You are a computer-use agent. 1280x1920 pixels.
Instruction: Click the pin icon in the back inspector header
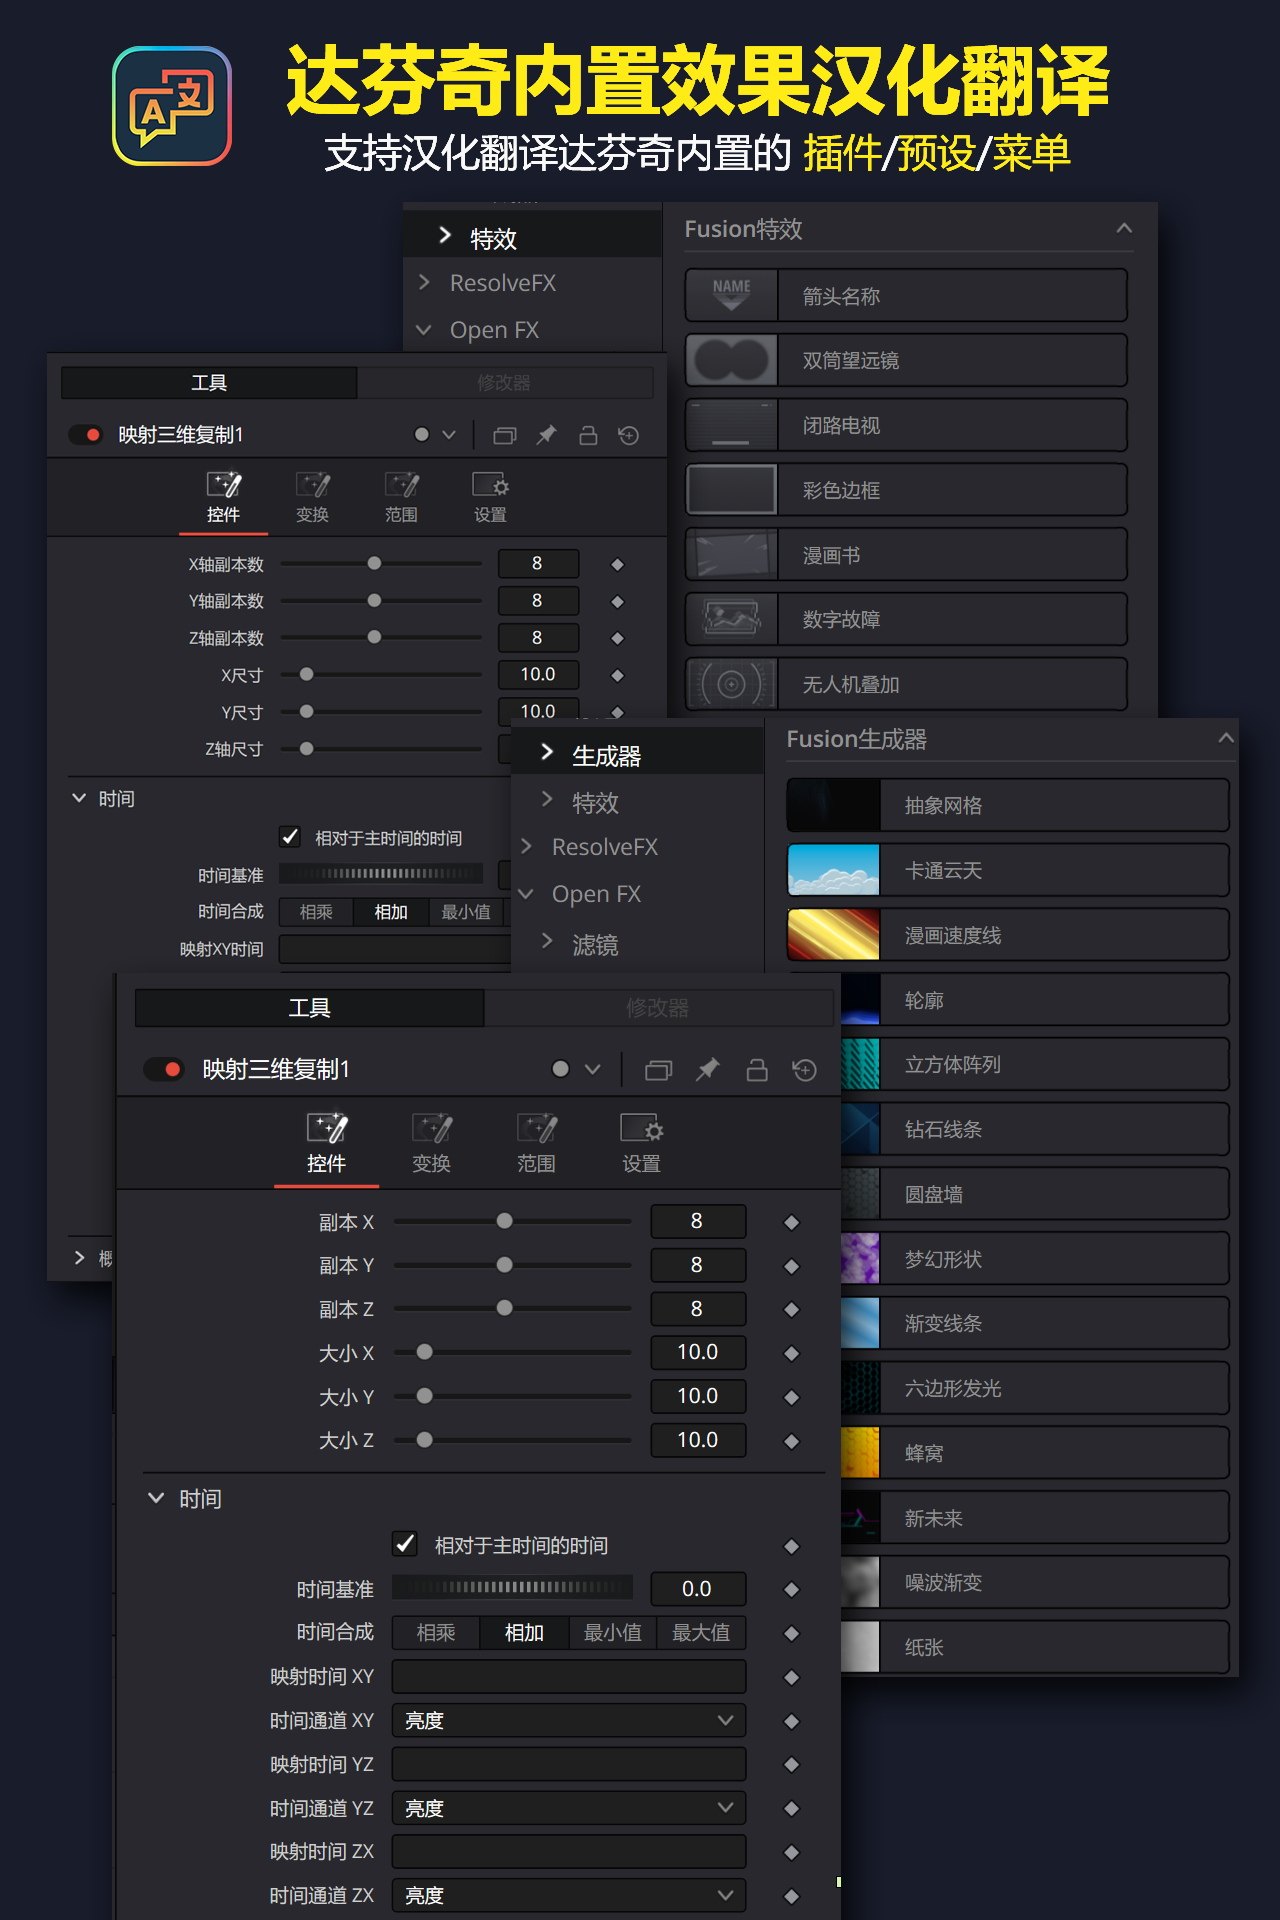tap(546, 435)
